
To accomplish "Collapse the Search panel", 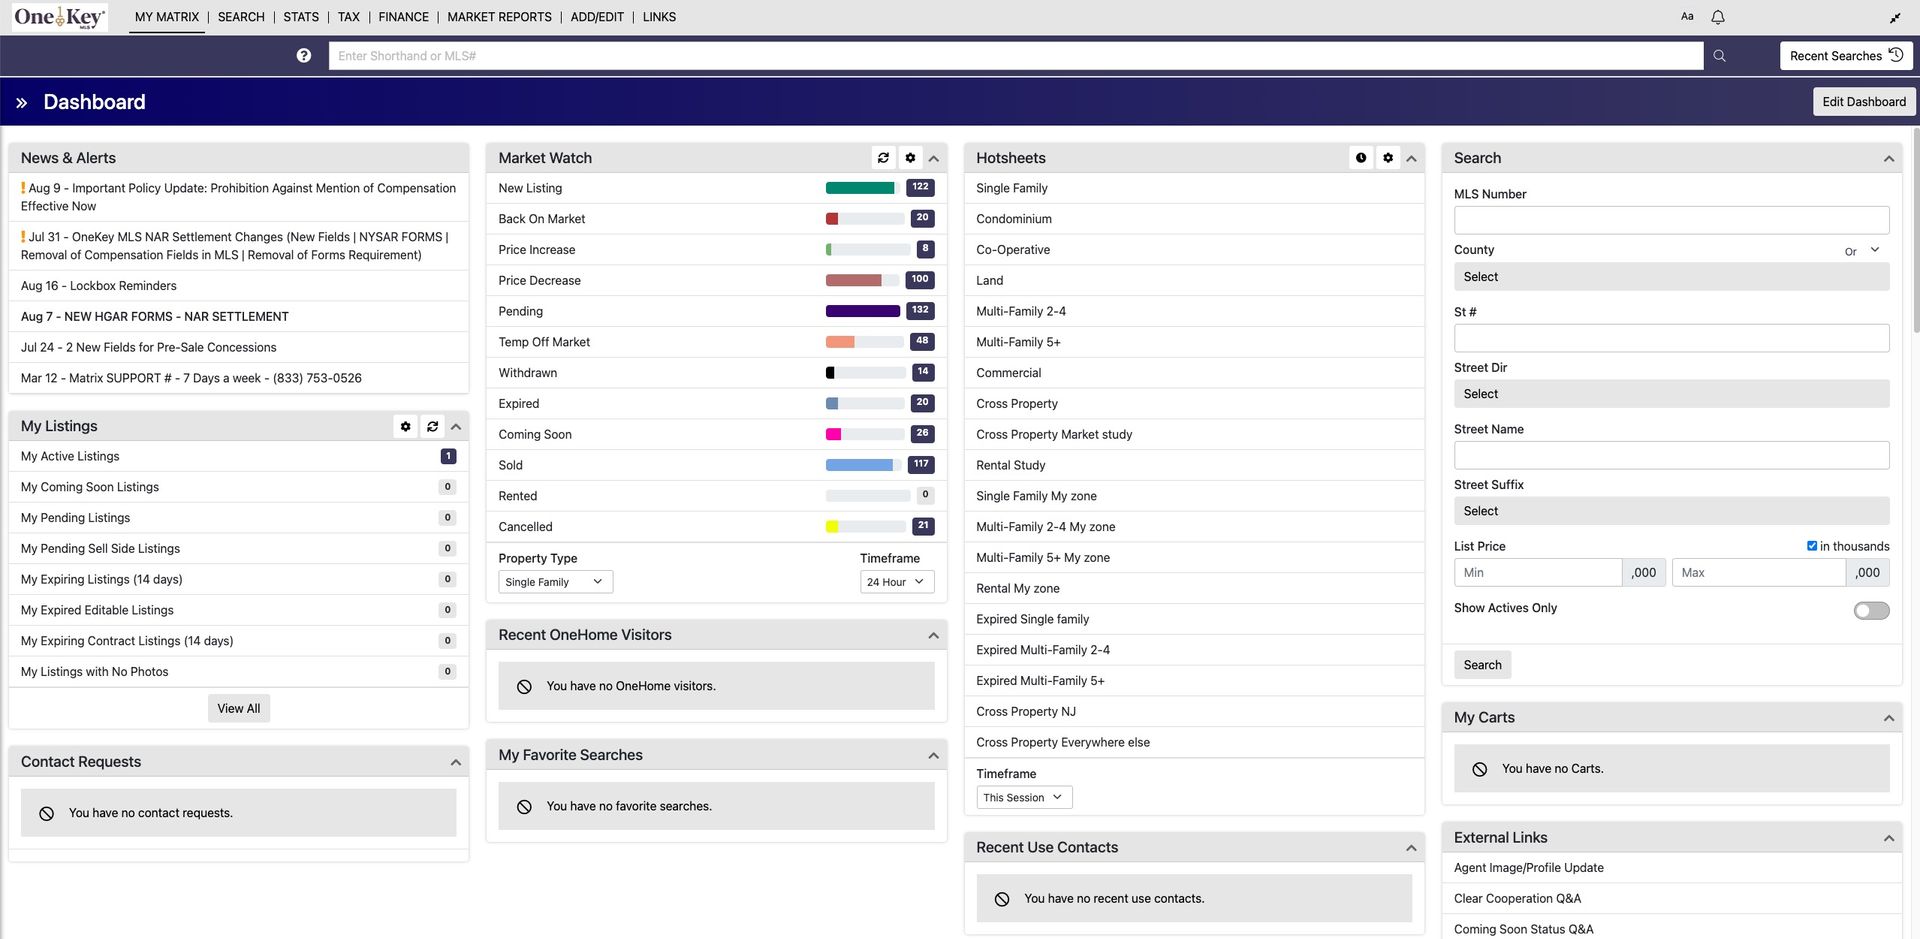I will coord(1888,158).
